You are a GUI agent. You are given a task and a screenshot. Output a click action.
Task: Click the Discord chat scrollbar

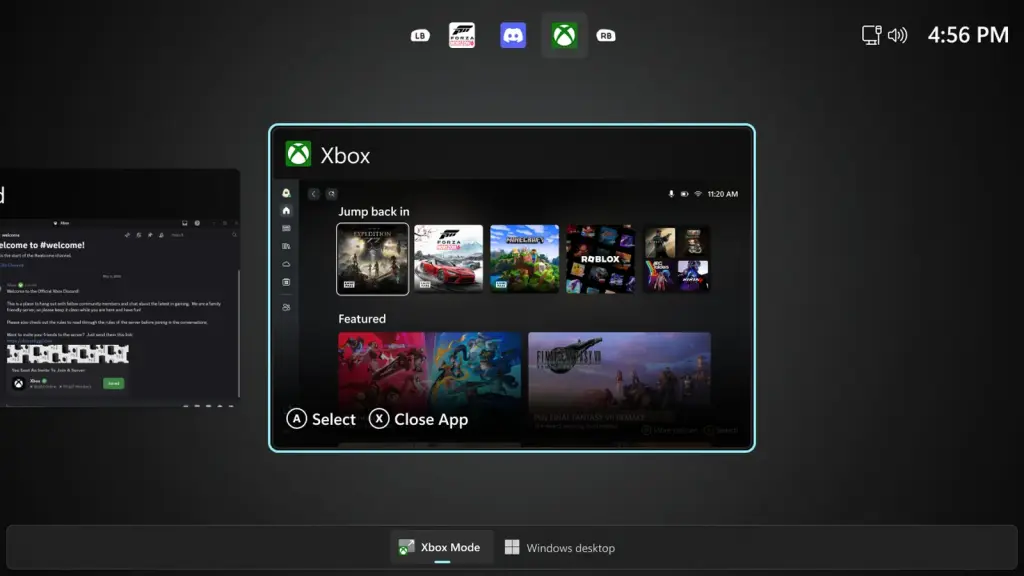(239, 333)
